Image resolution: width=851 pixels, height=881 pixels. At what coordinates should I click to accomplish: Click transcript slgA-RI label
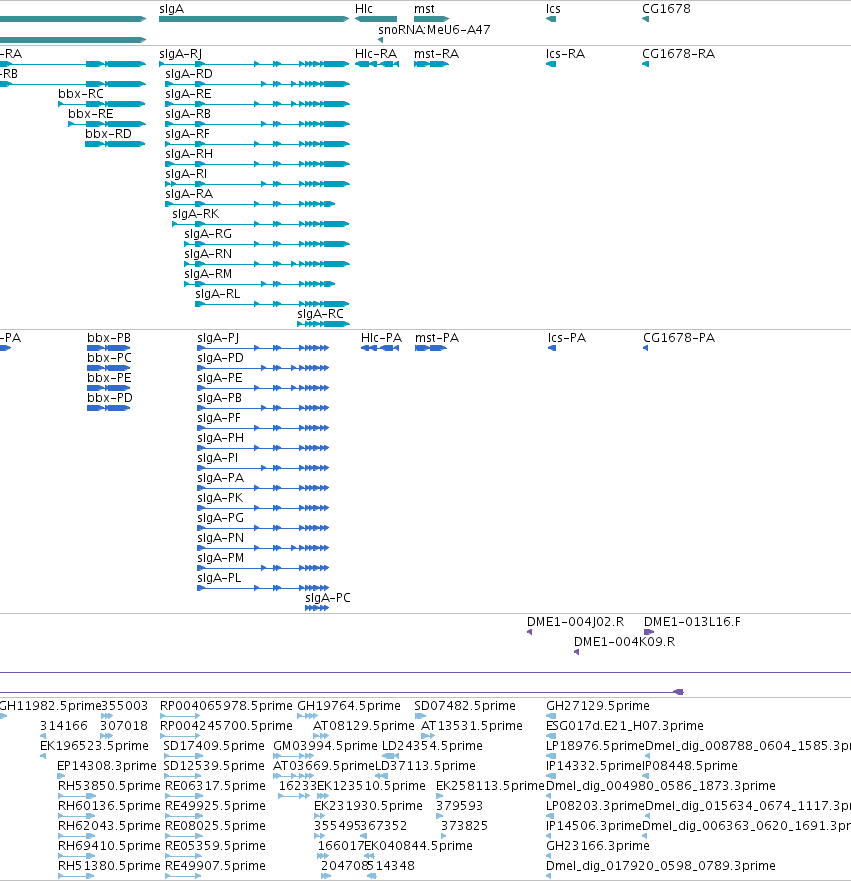click(186, 174)
